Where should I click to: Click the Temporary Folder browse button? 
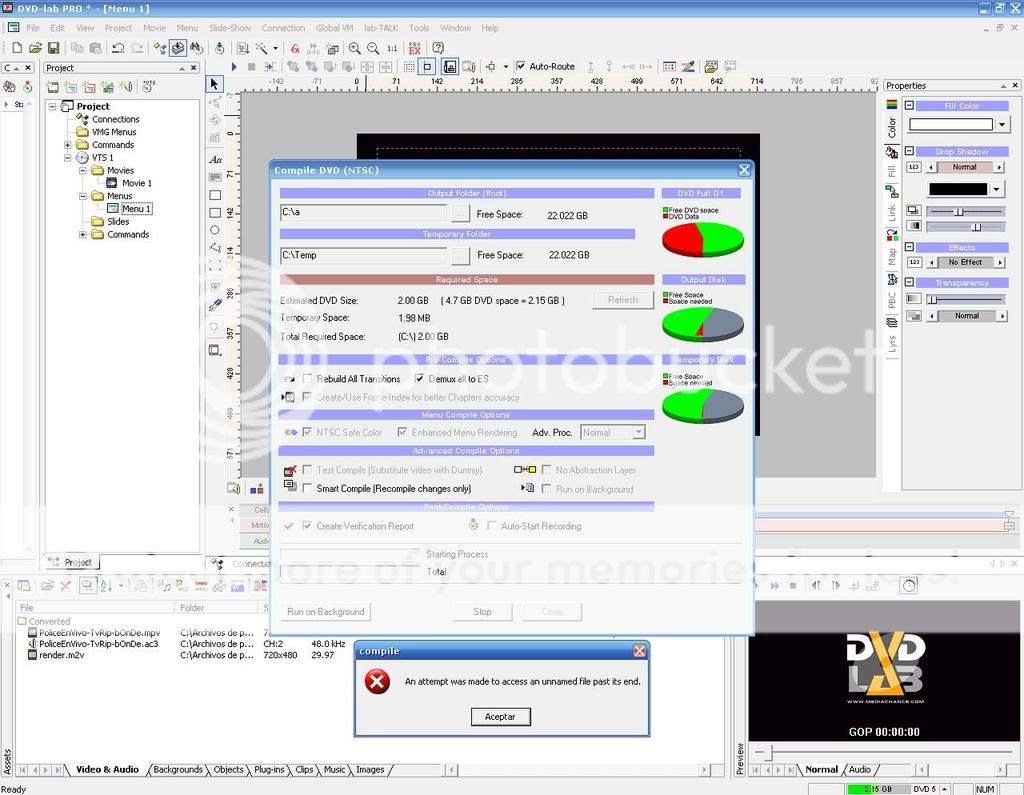pyautogui.click(x=460, y=256)
